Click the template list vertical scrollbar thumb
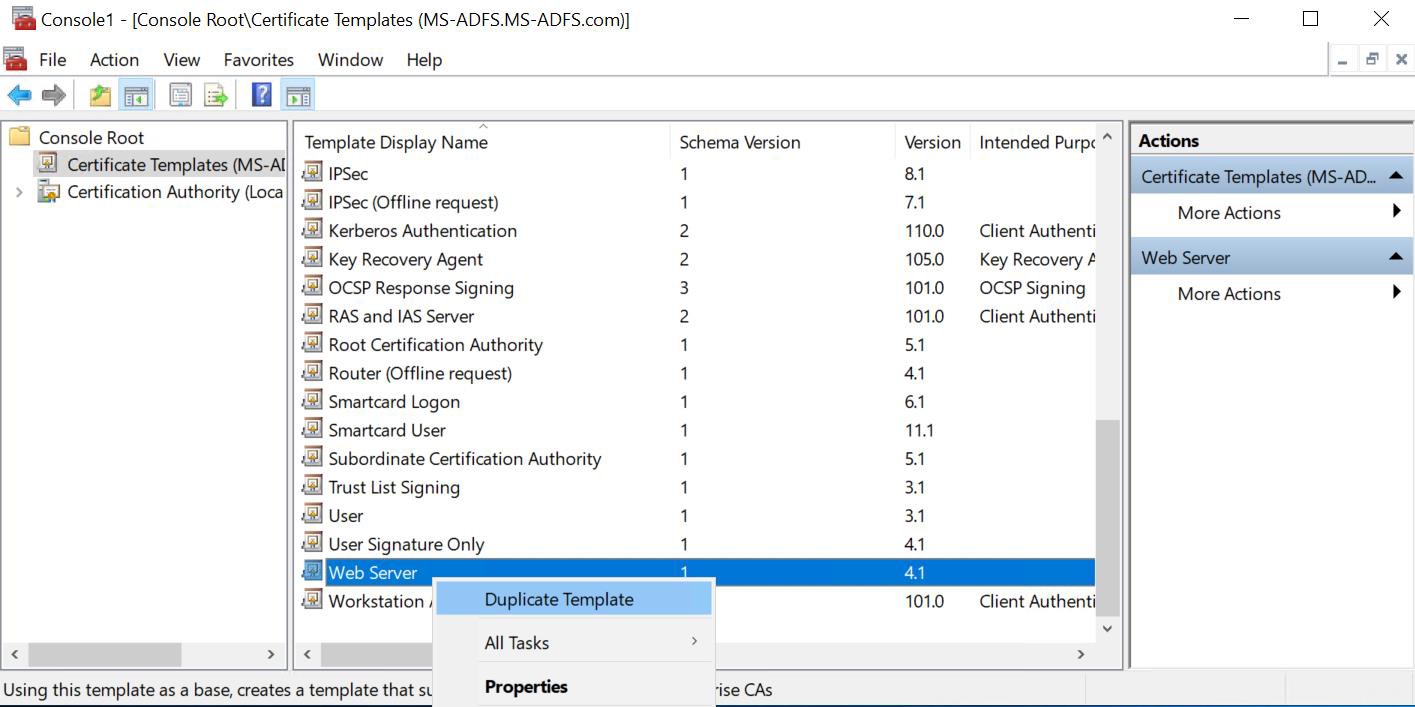 (1107, 517)
